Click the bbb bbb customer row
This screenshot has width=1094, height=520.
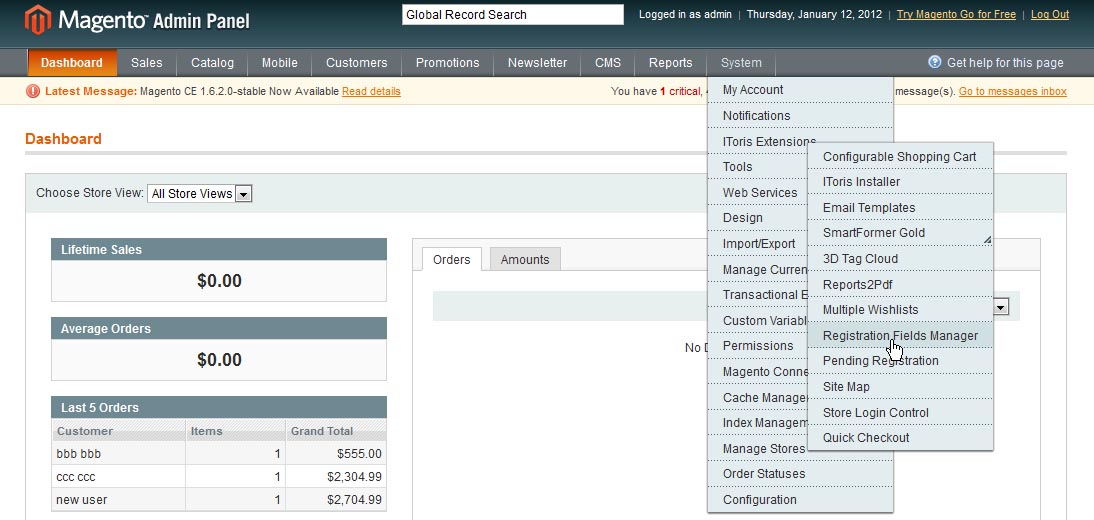tap(219, 454)
